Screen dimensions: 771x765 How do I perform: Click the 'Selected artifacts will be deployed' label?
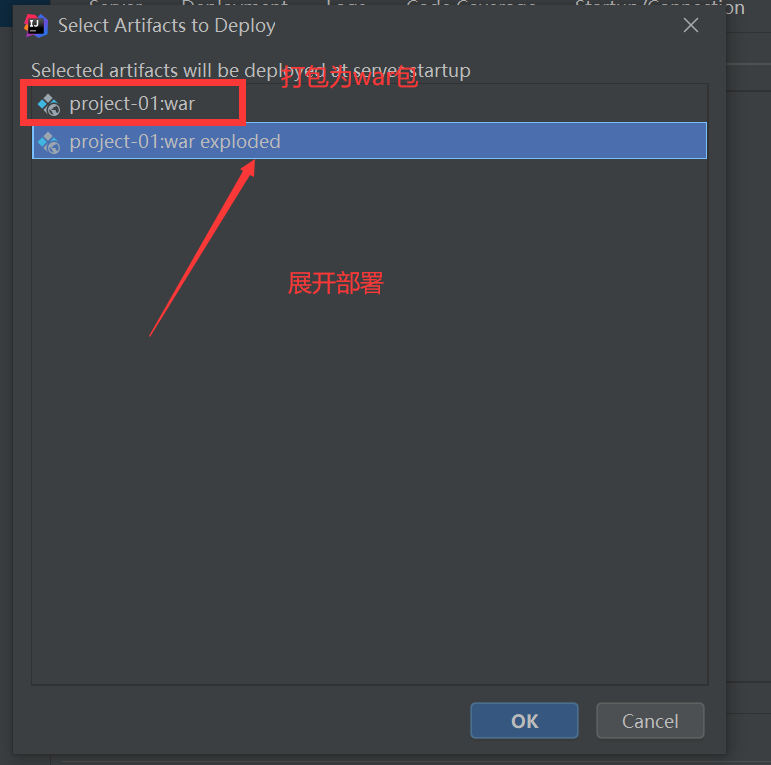251,71
